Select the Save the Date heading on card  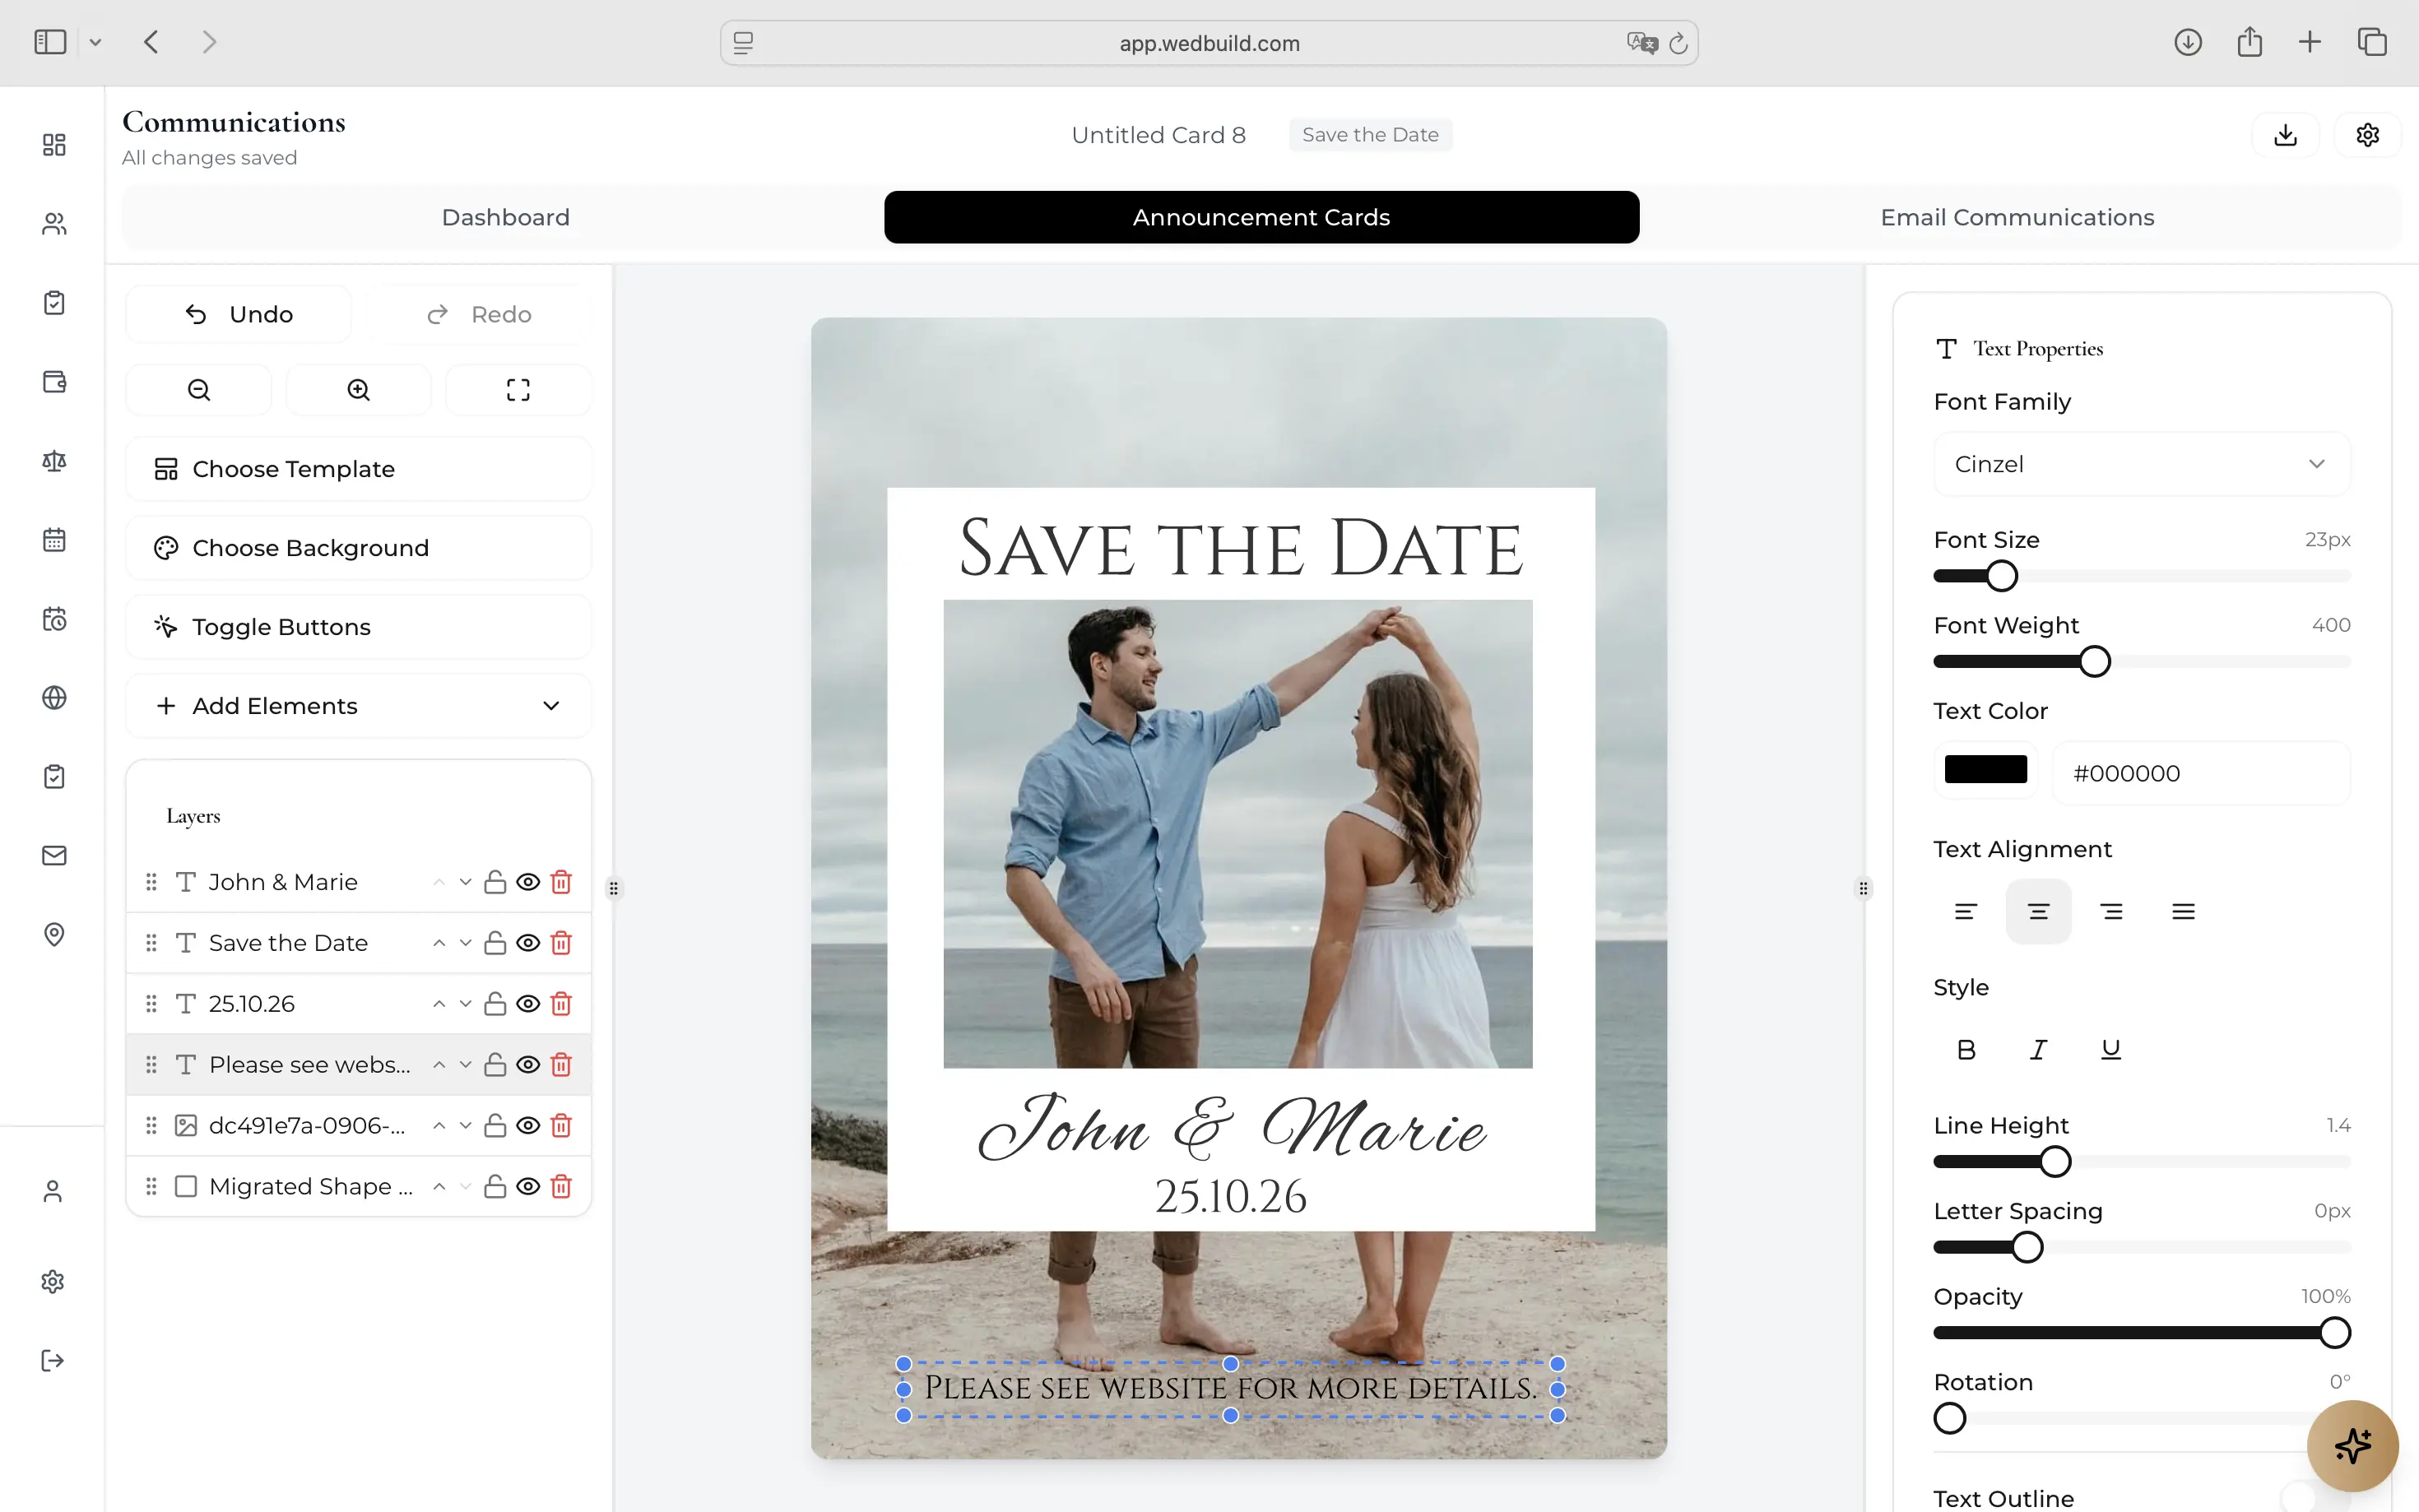tap(1240, 549)
